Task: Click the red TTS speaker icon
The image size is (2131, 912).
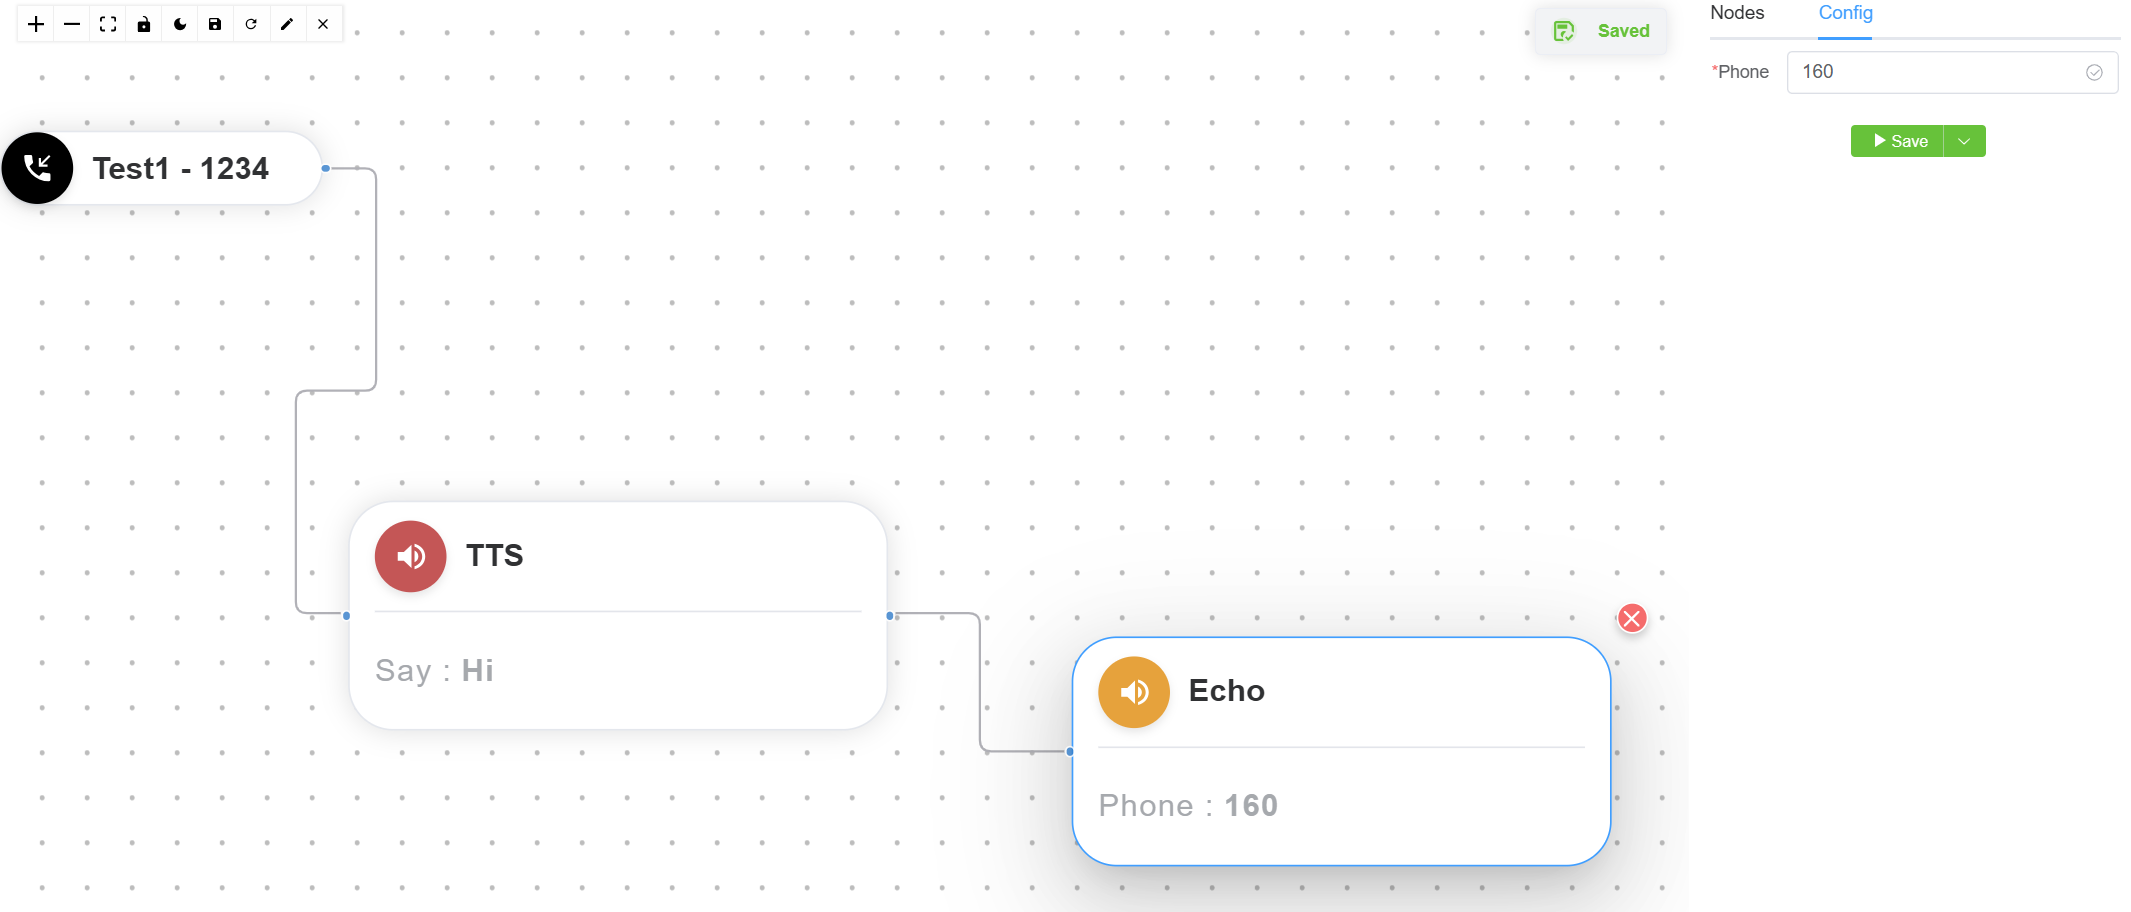Action: (x=410, y=556)
